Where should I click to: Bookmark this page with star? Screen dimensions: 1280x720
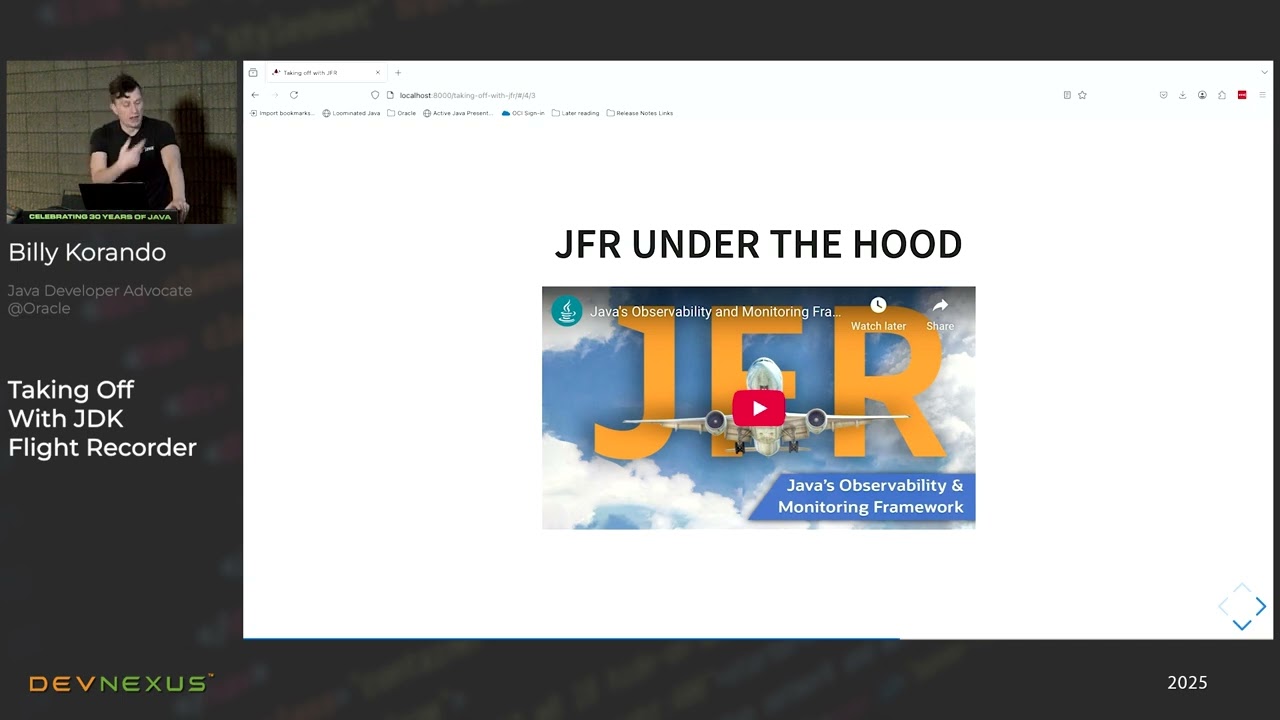1082,95
